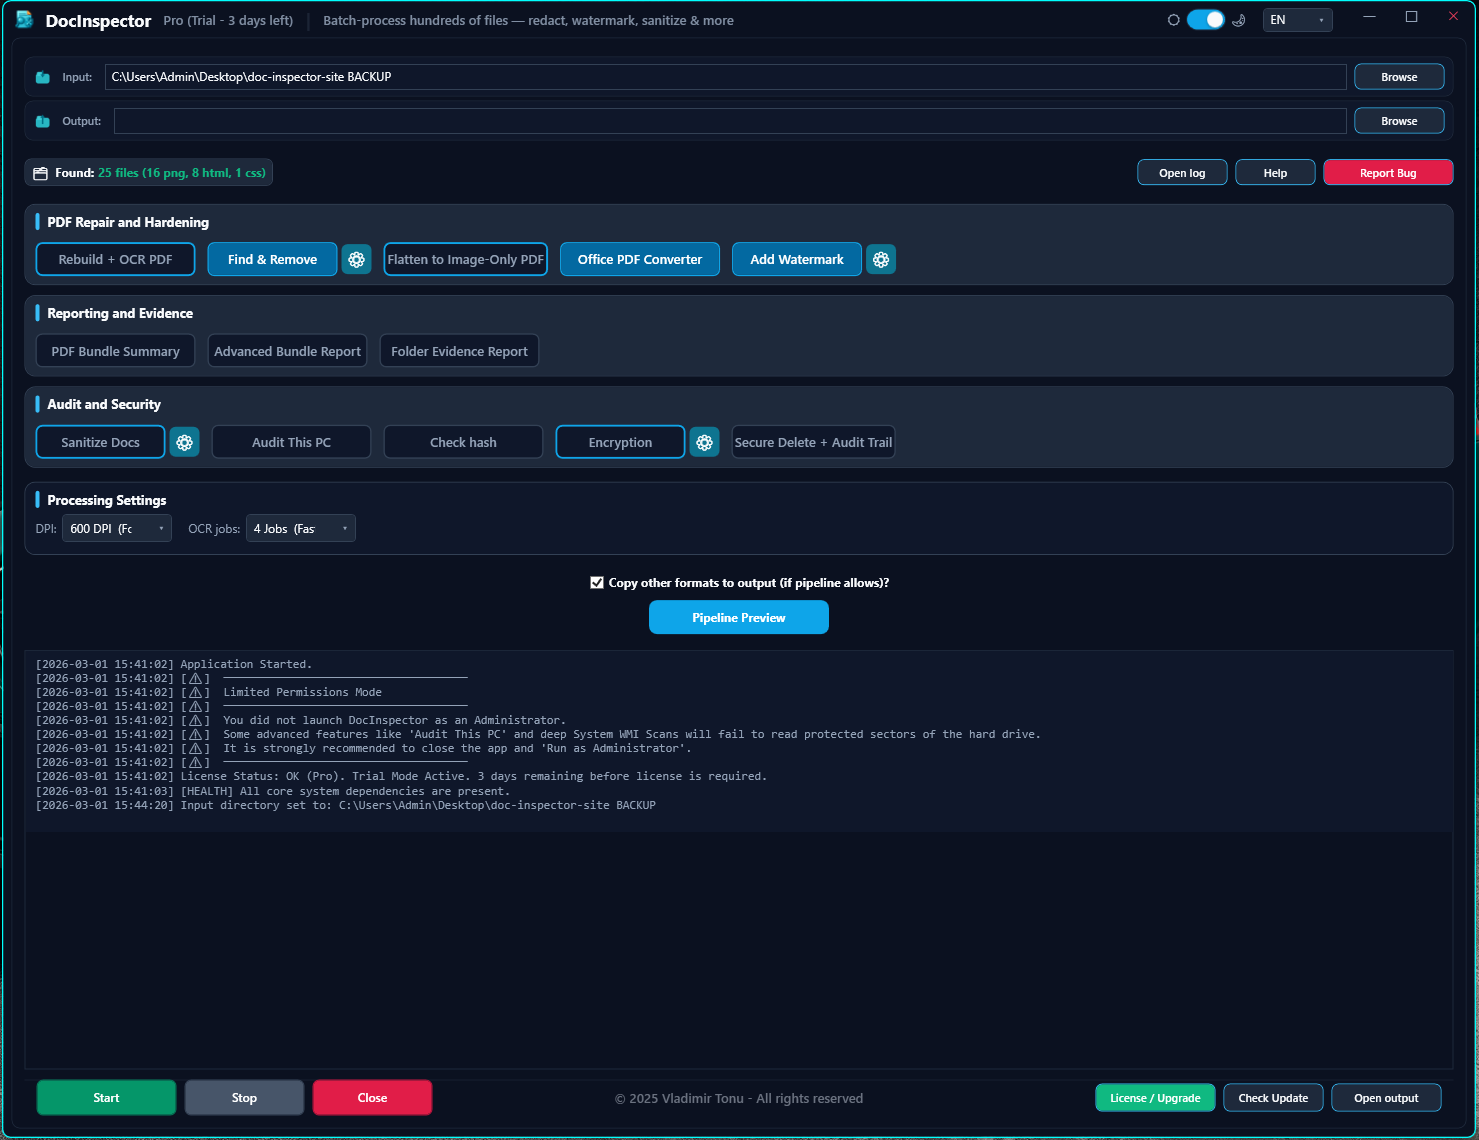
Task: Click the DocInspector app logo icon
Action: tap(25, 20)
